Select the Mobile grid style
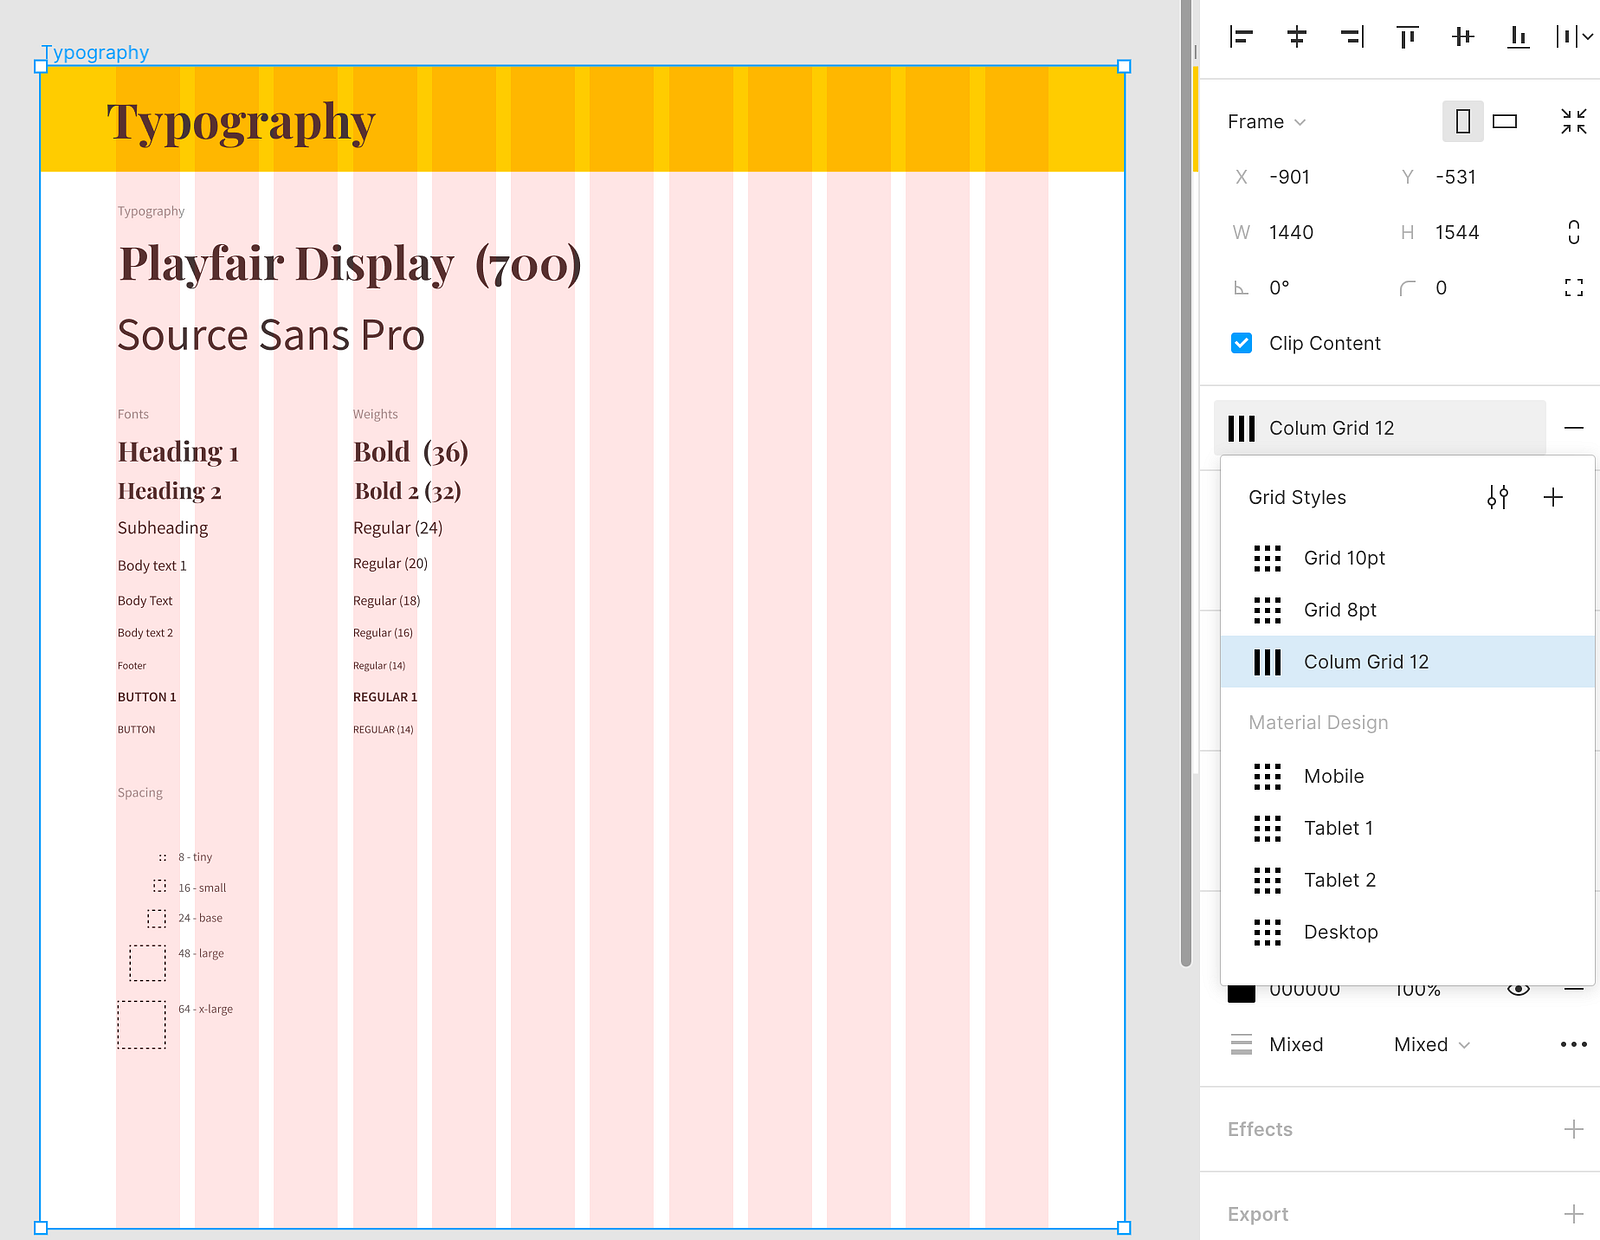The width and height of the screenshot is (1600, 1240). (x=1408, y=776)
